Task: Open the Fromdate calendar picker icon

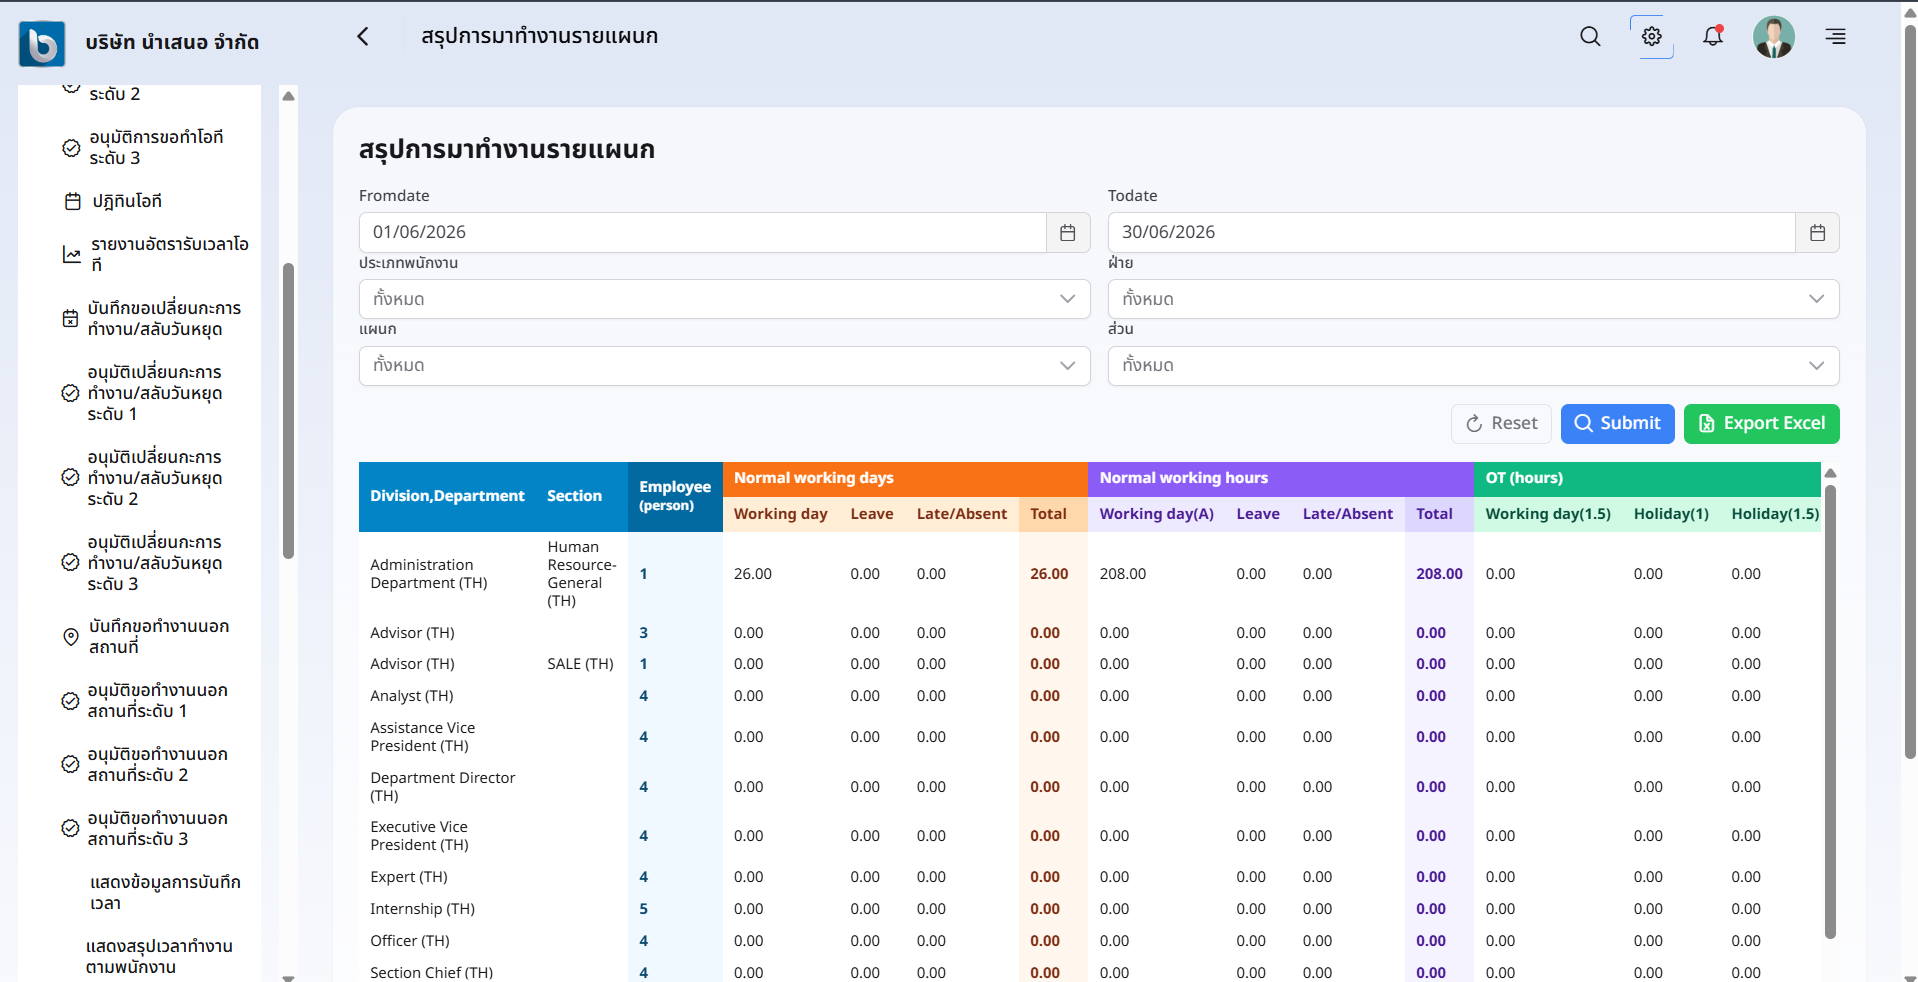Action: (1068, 233)
